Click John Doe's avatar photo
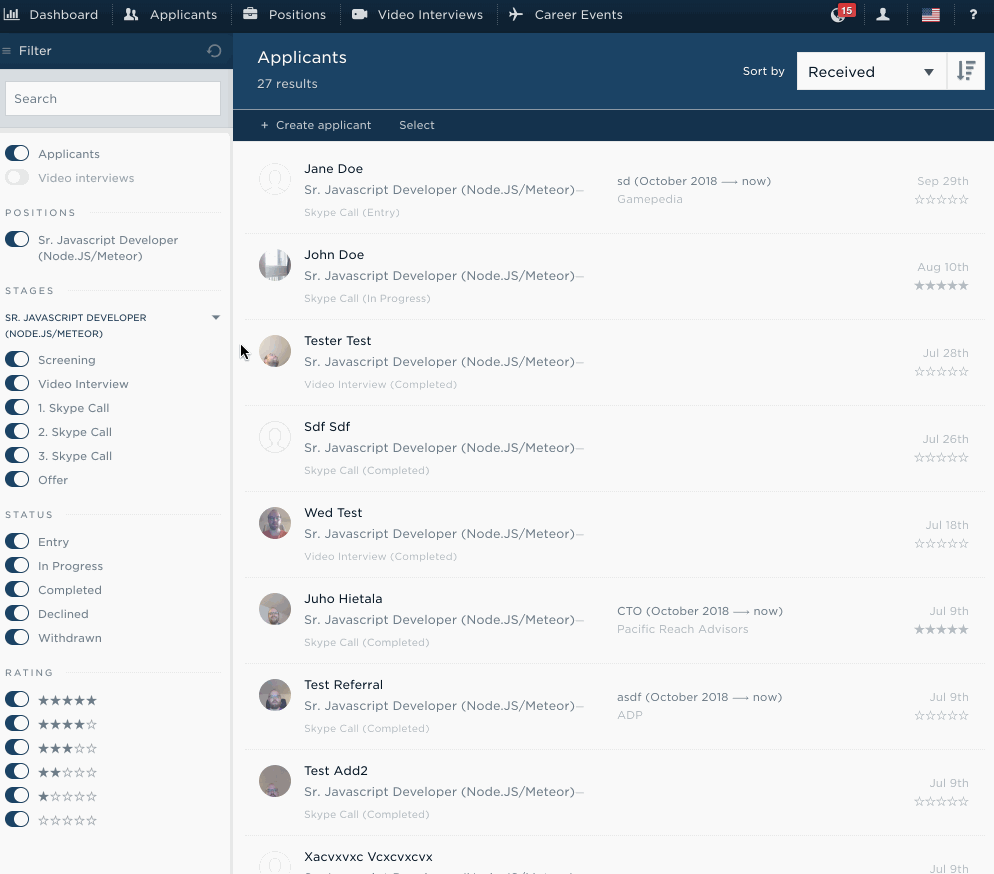The image size is (994, 874). 275,265
